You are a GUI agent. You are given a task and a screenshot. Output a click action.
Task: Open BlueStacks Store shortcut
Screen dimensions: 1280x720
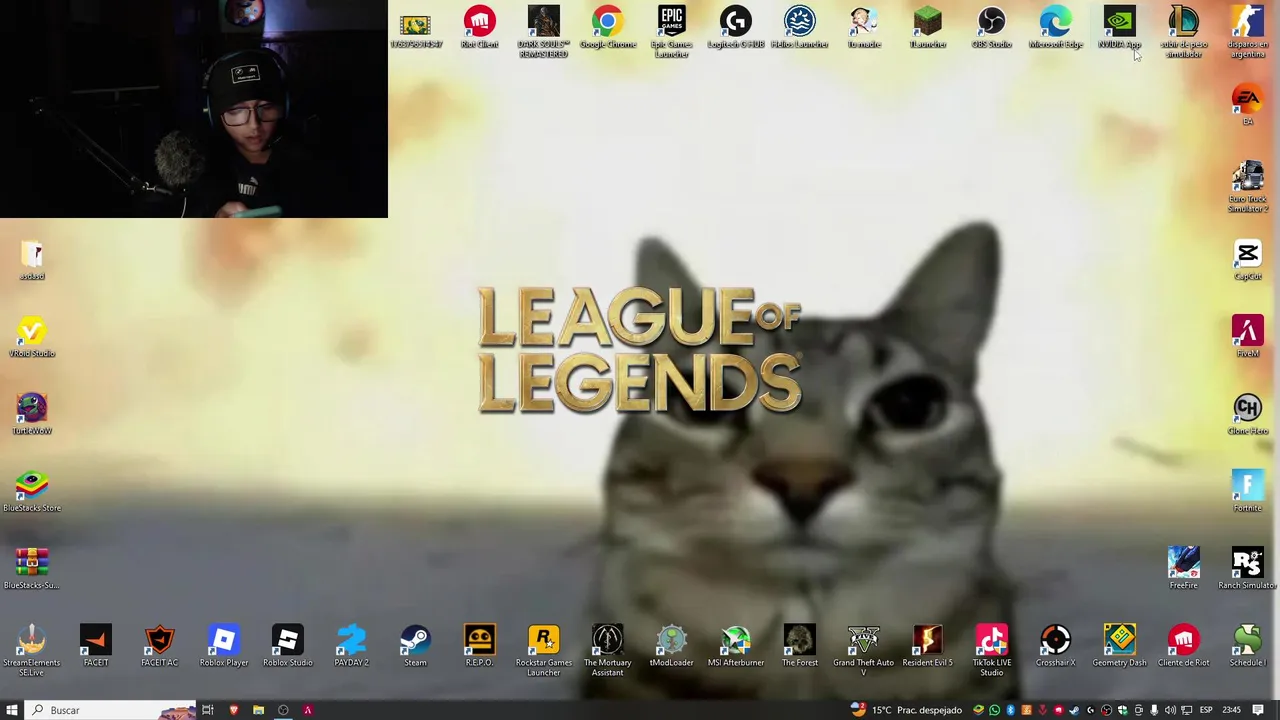32,490
